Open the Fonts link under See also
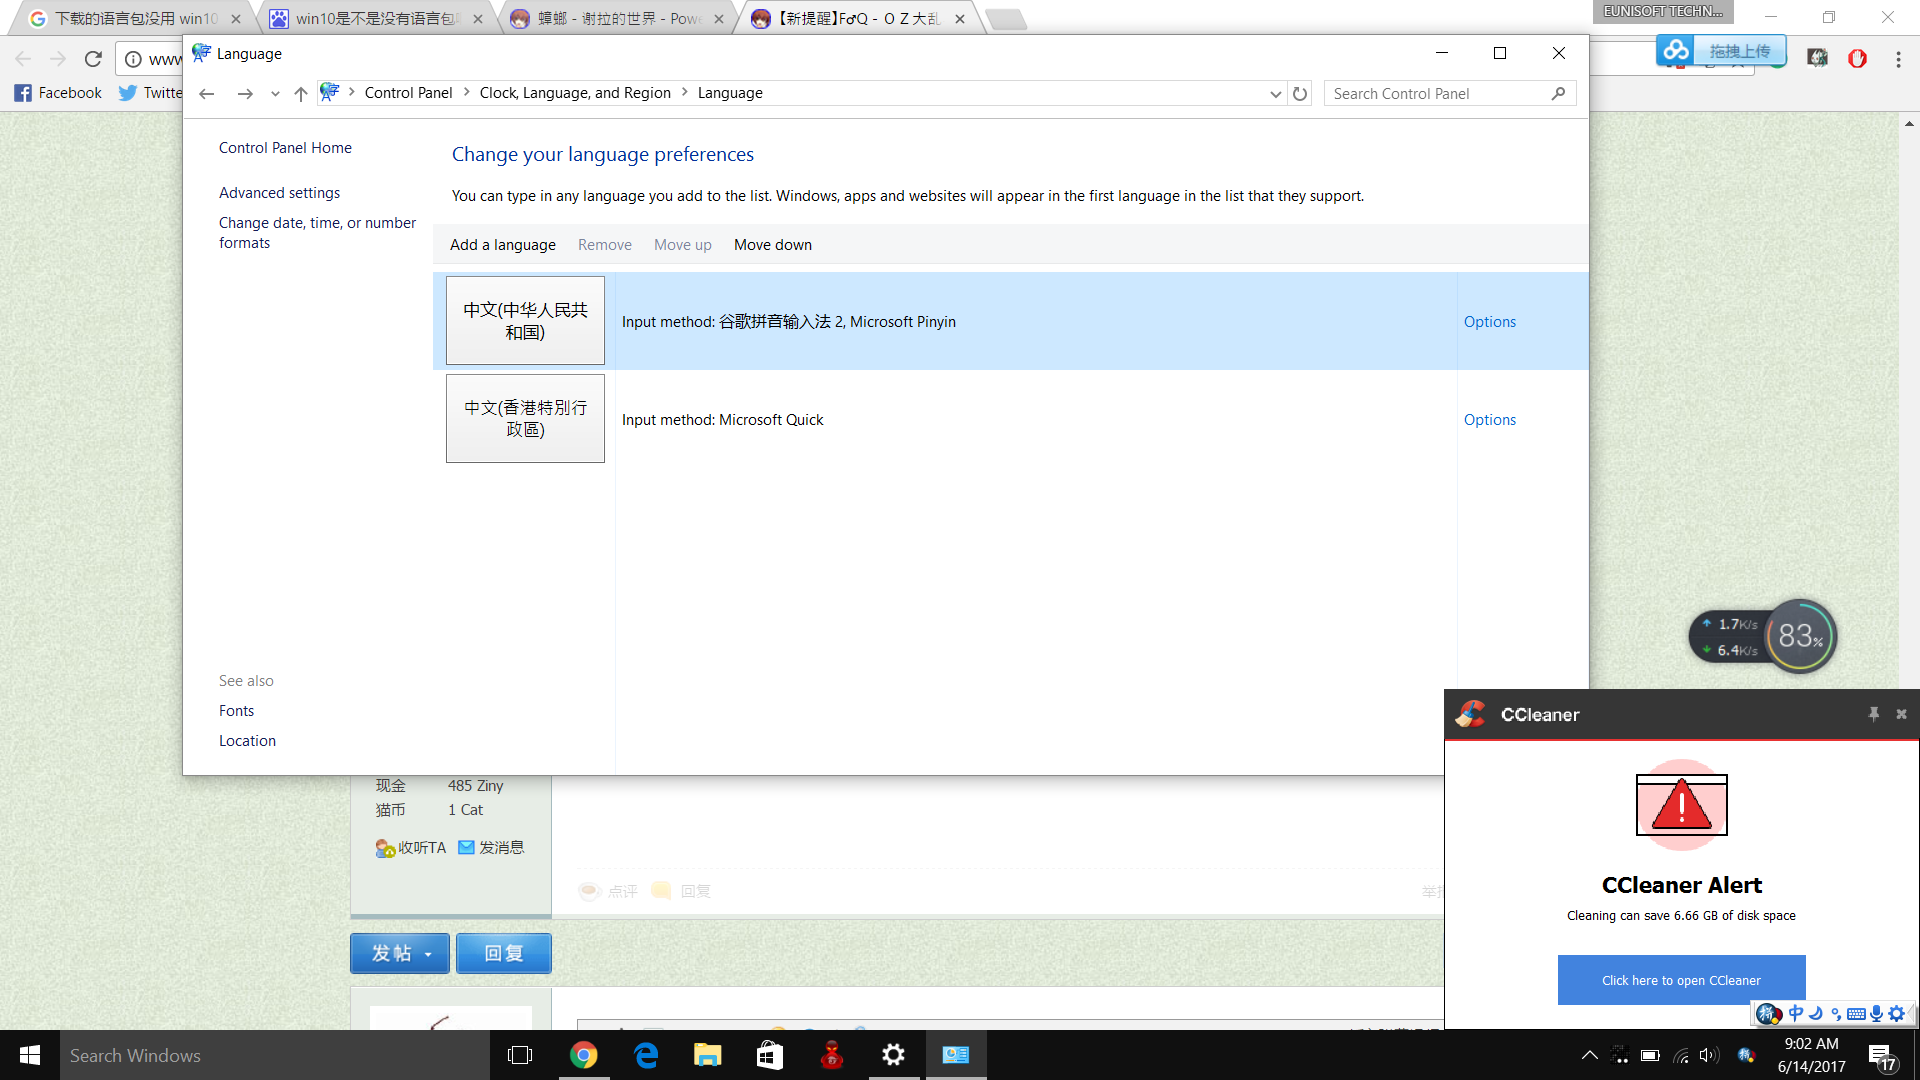Viewport: 1920px width, 1080px height. [236, 711]
